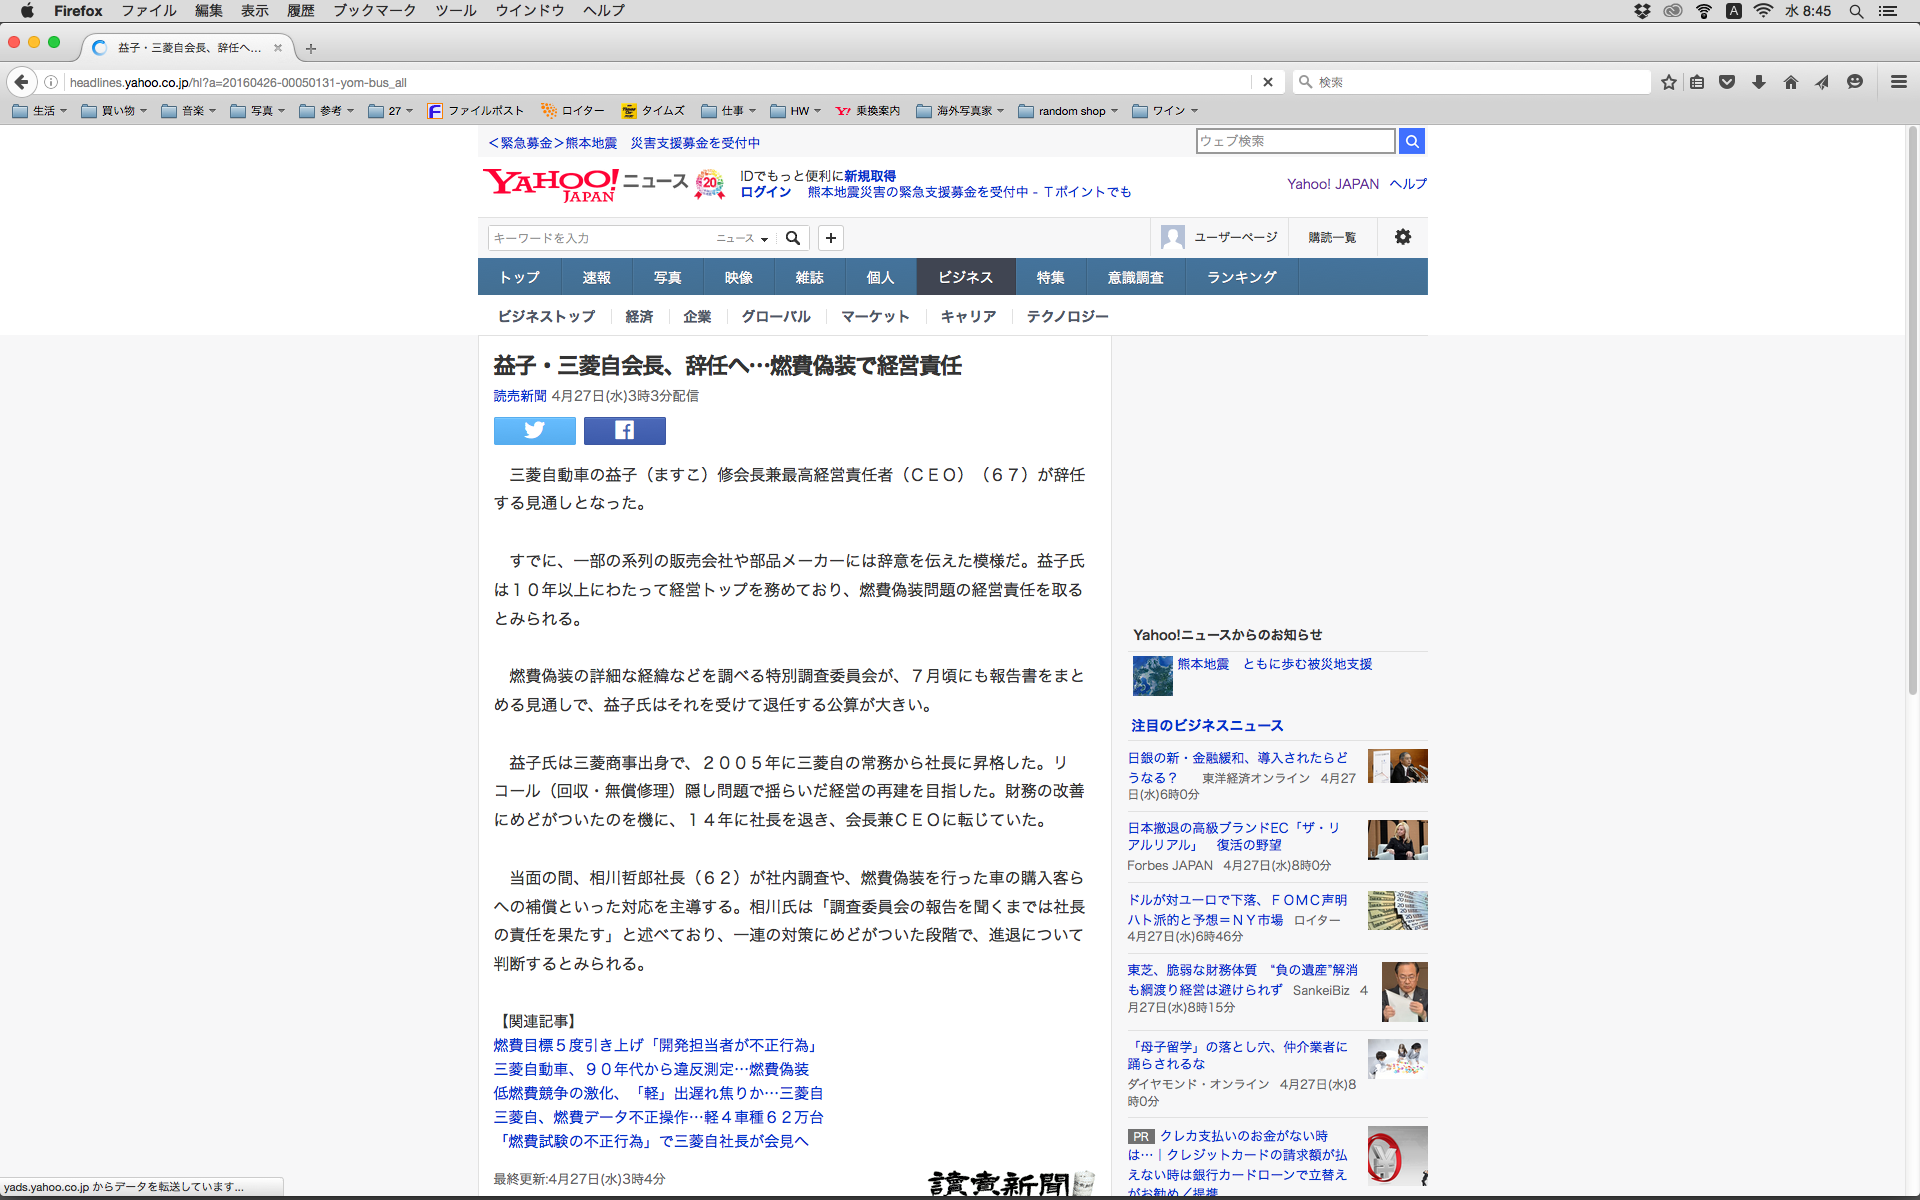
Task: Select the 経済 sub-navigation tab
Action: [x=638, y=316]
